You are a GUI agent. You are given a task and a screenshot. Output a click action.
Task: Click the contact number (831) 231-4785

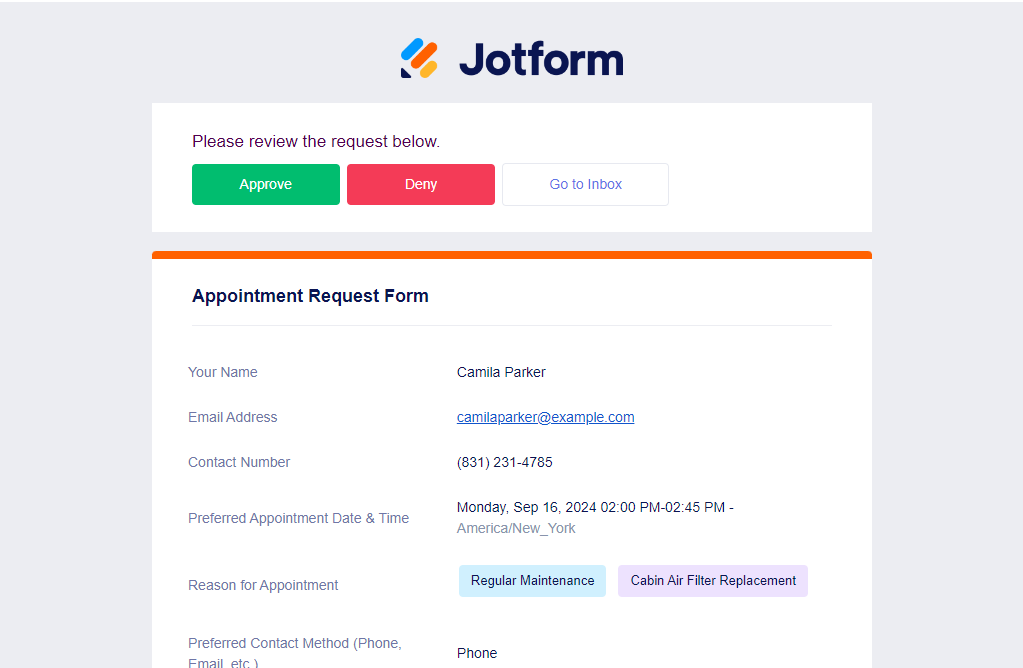[x=504, y=462]
